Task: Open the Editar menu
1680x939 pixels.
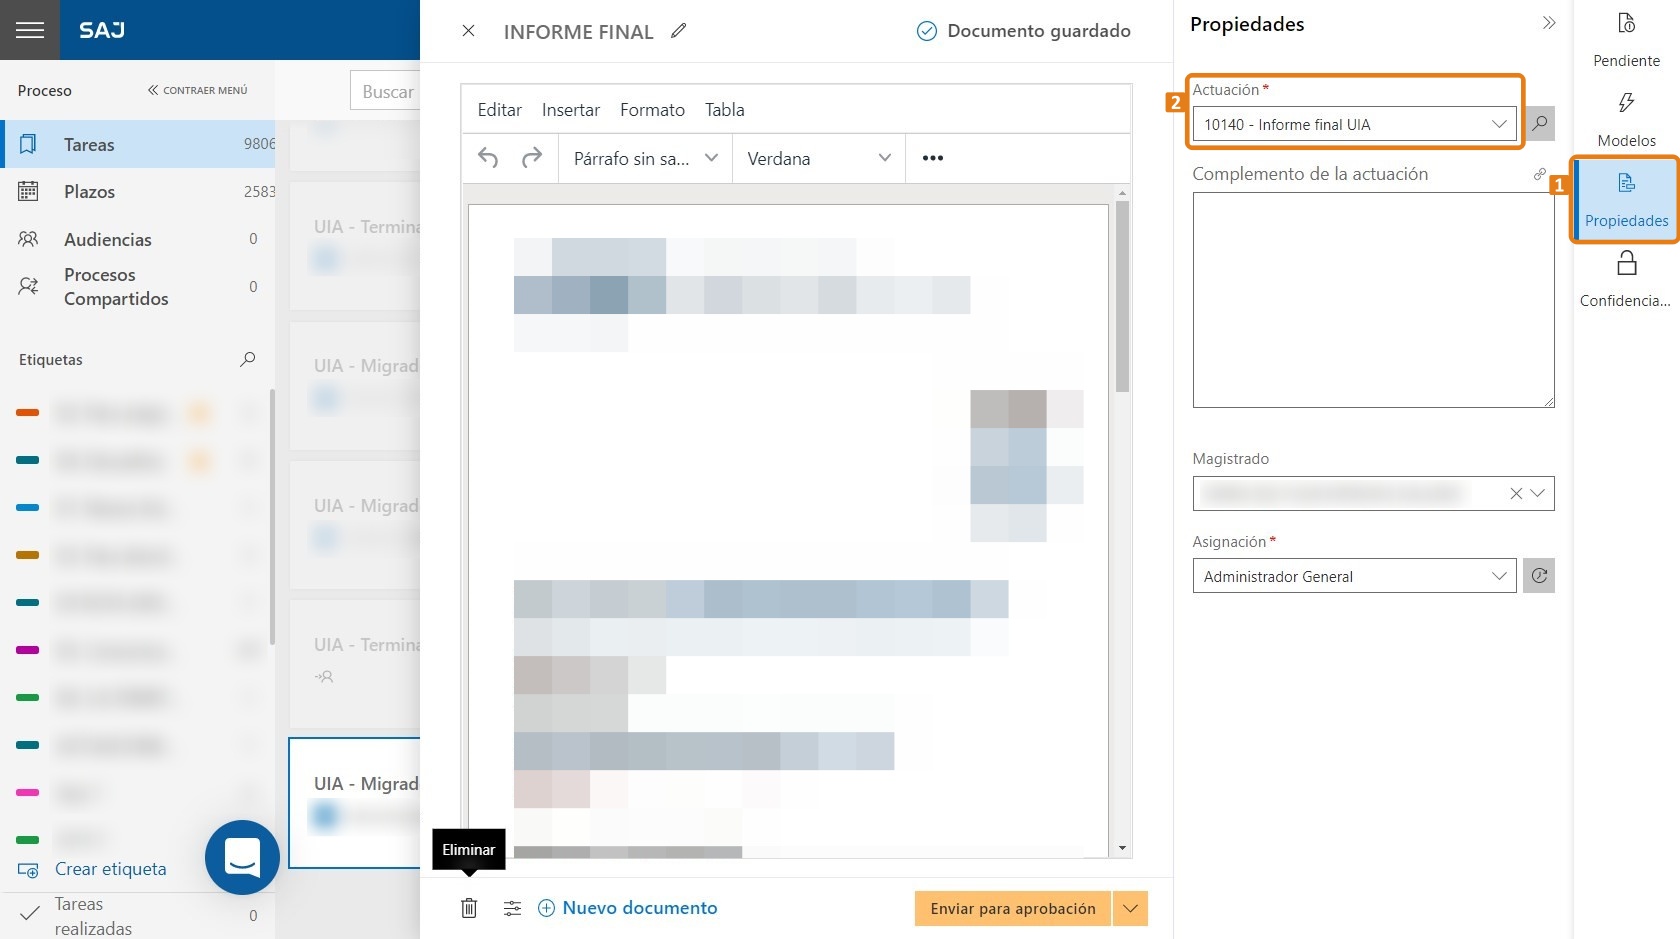Action: pyautogui.click(x=500, y=110)
